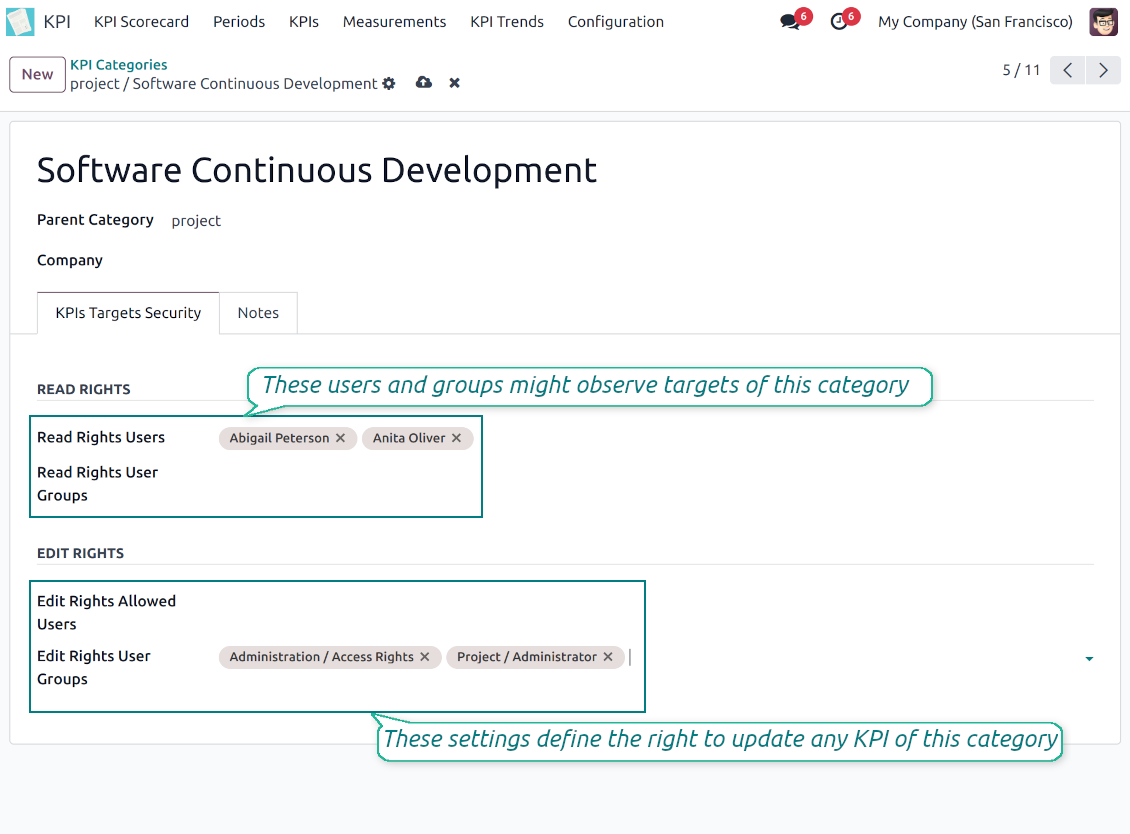Image resolution: width=1130 pixels, height=834 pixels.
Task: Open the KPIs menu
Action: point(304,22)
